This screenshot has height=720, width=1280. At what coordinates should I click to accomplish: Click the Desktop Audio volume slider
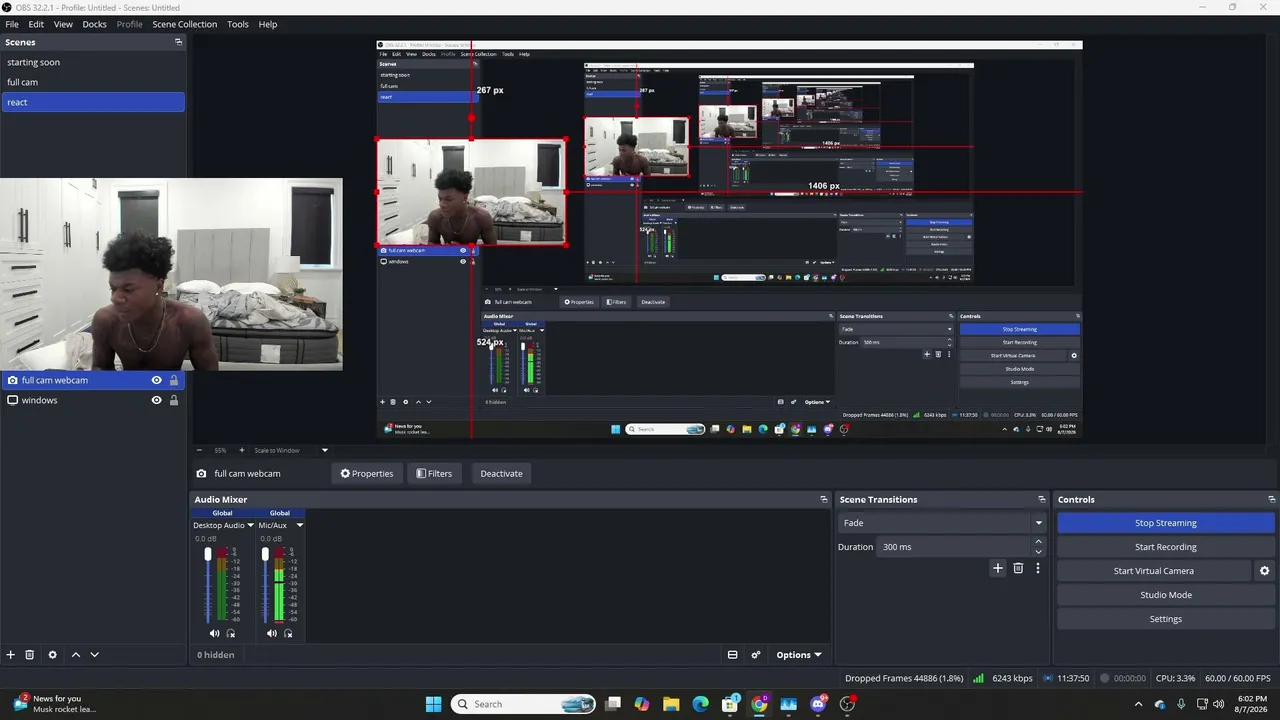coord(208,586)
